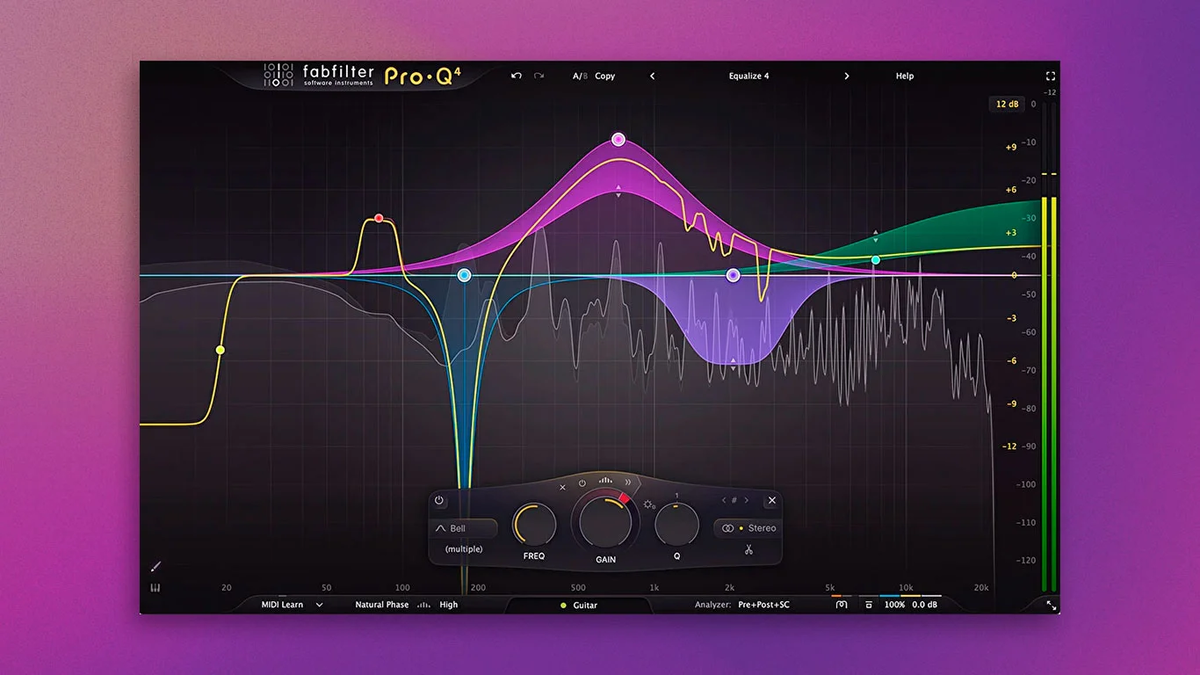This screenshot has width=1200, height=675.
Task: Click the EQ sketch pencil icon
Action: 156,567
